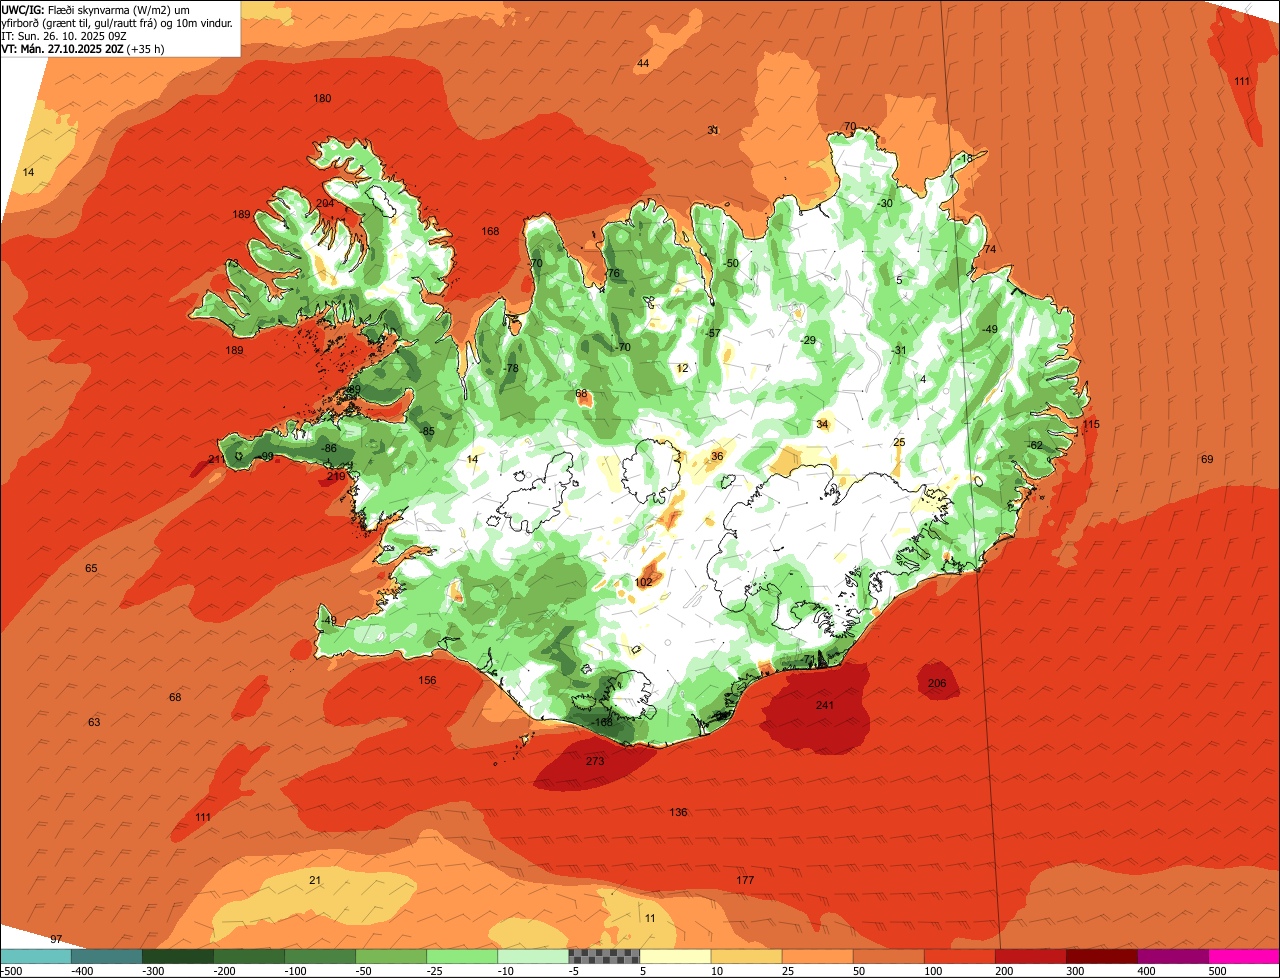Image resolution: width=1280 pixels, height=978 pixels.
Task: Click the flux value 97 above the legend
Action: 56,939
